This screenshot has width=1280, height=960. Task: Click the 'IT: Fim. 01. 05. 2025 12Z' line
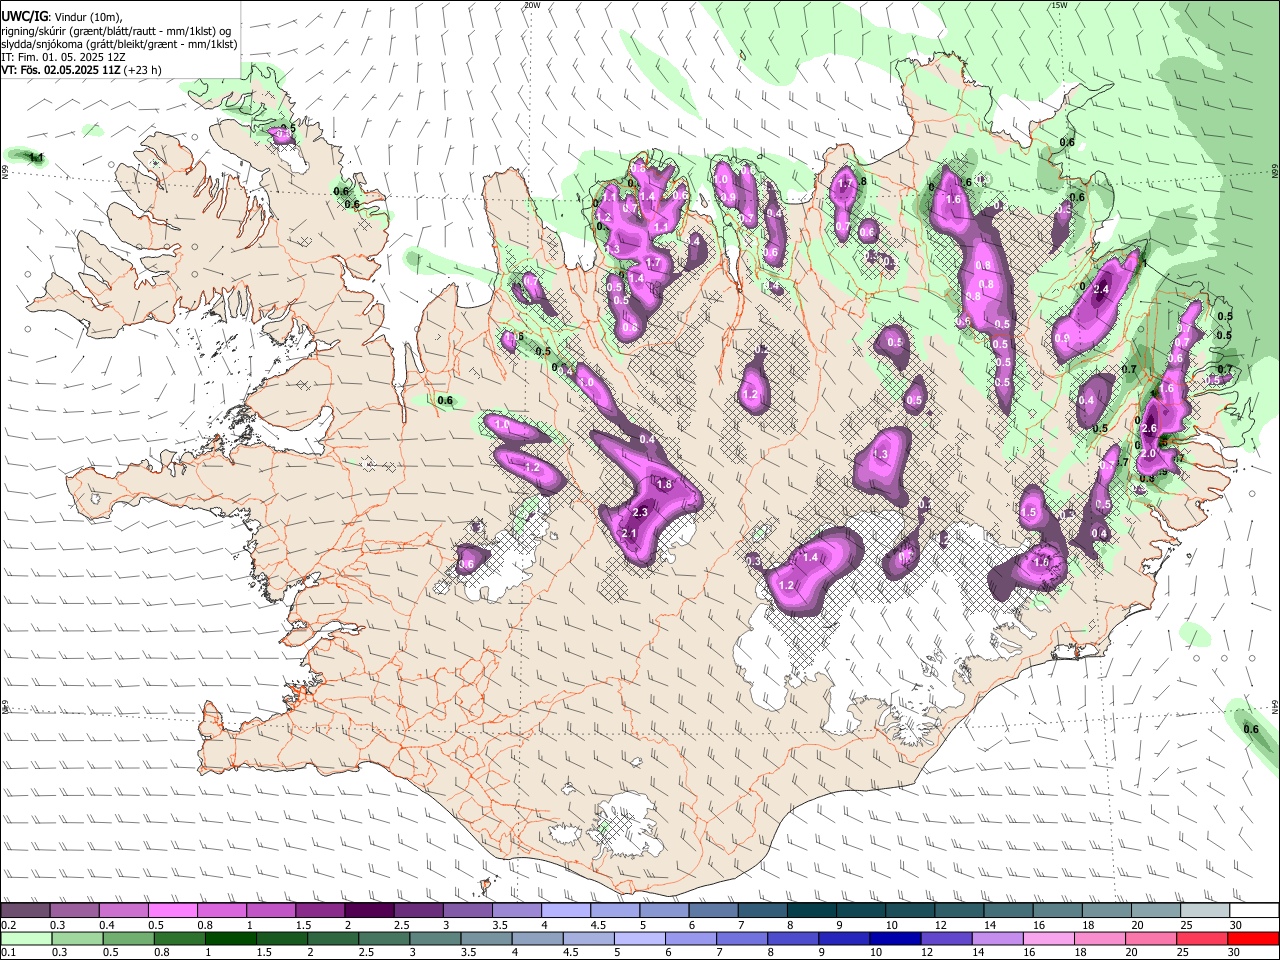pos(63,57)
